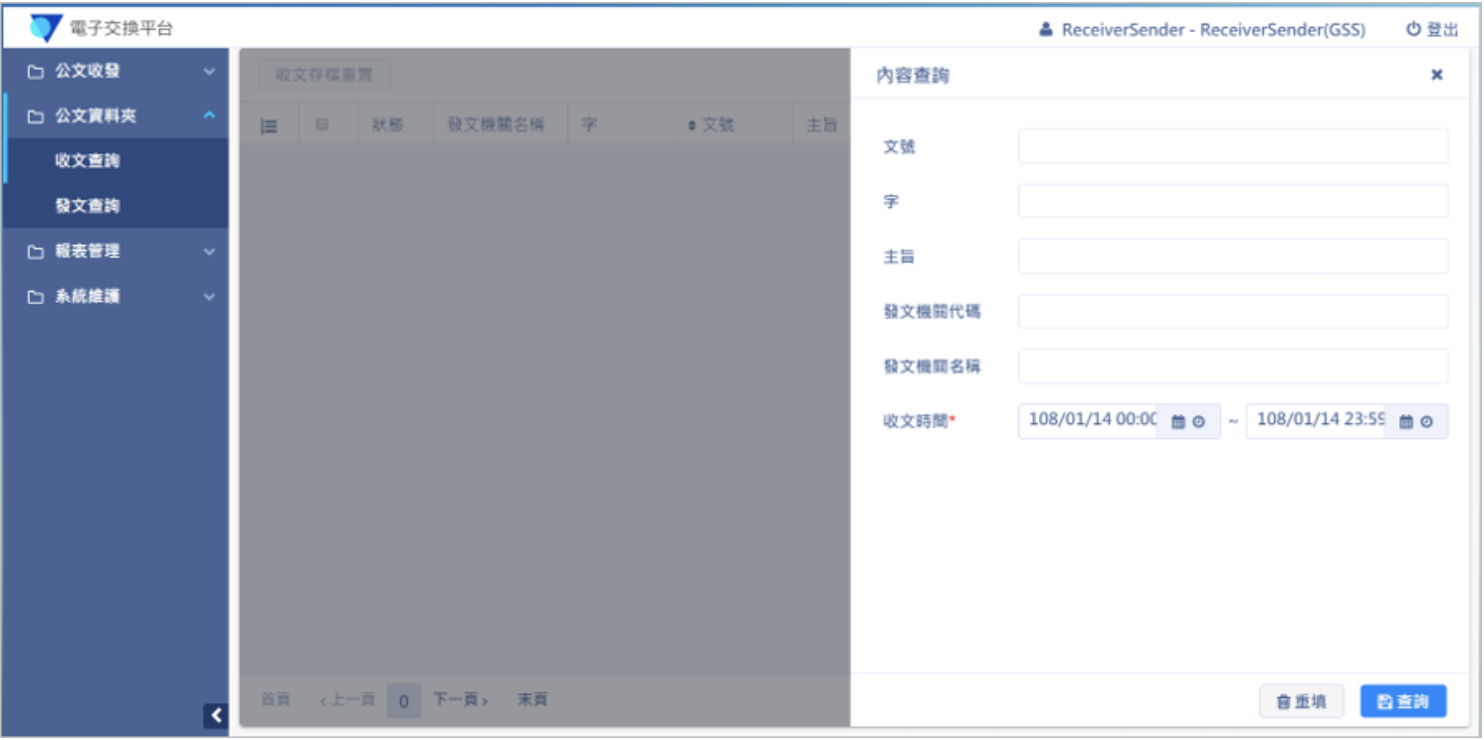This screenshot has height=740, width=1484.
Task: Toggle the select-all checkbox in table header
Action: pyautogui.click(x=322, y=125)
